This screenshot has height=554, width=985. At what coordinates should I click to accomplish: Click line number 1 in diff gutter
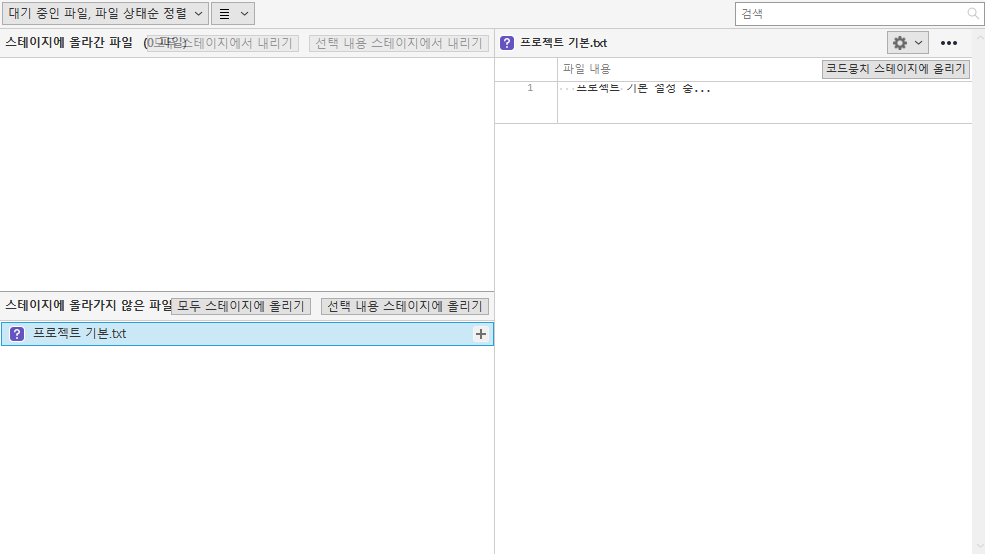530,88
